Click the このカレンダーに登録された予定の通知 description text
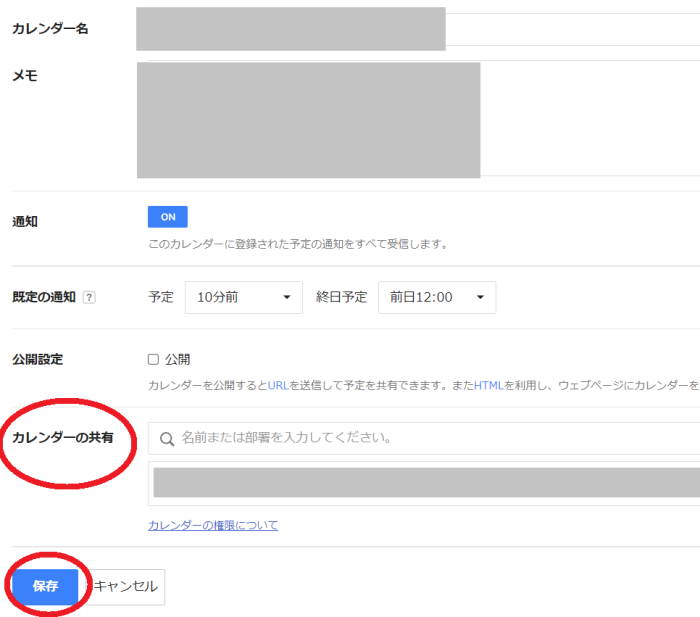This screenshot has width=700, height=617. point(298,244)
